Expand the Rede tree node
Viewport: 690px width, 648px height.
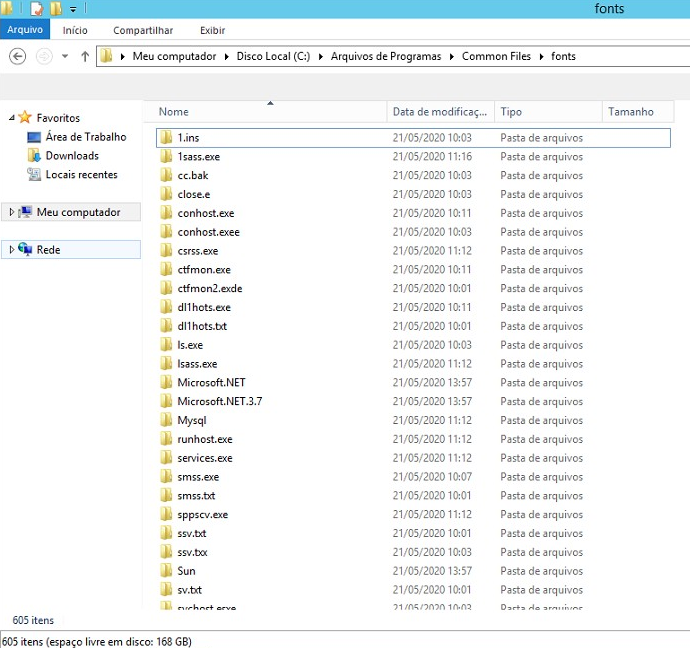pyautogui.click(x=11, y=250)
